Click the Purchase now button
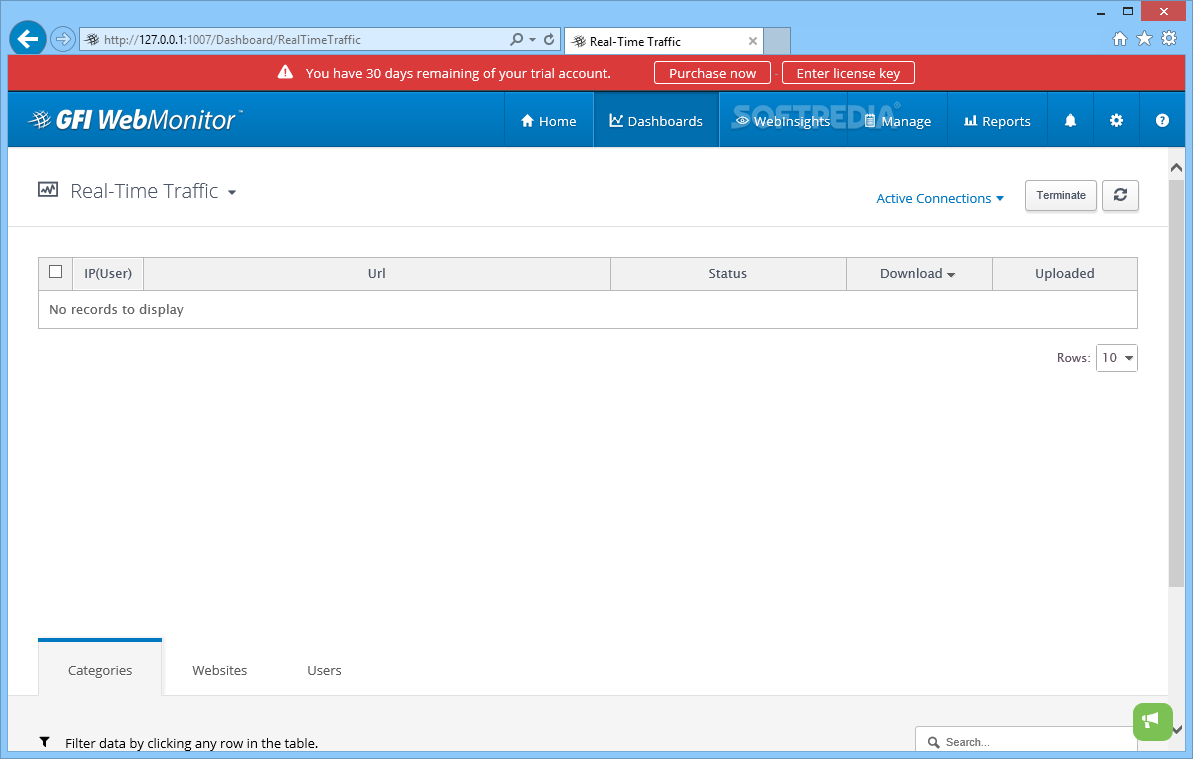 [x=712, y=73]
